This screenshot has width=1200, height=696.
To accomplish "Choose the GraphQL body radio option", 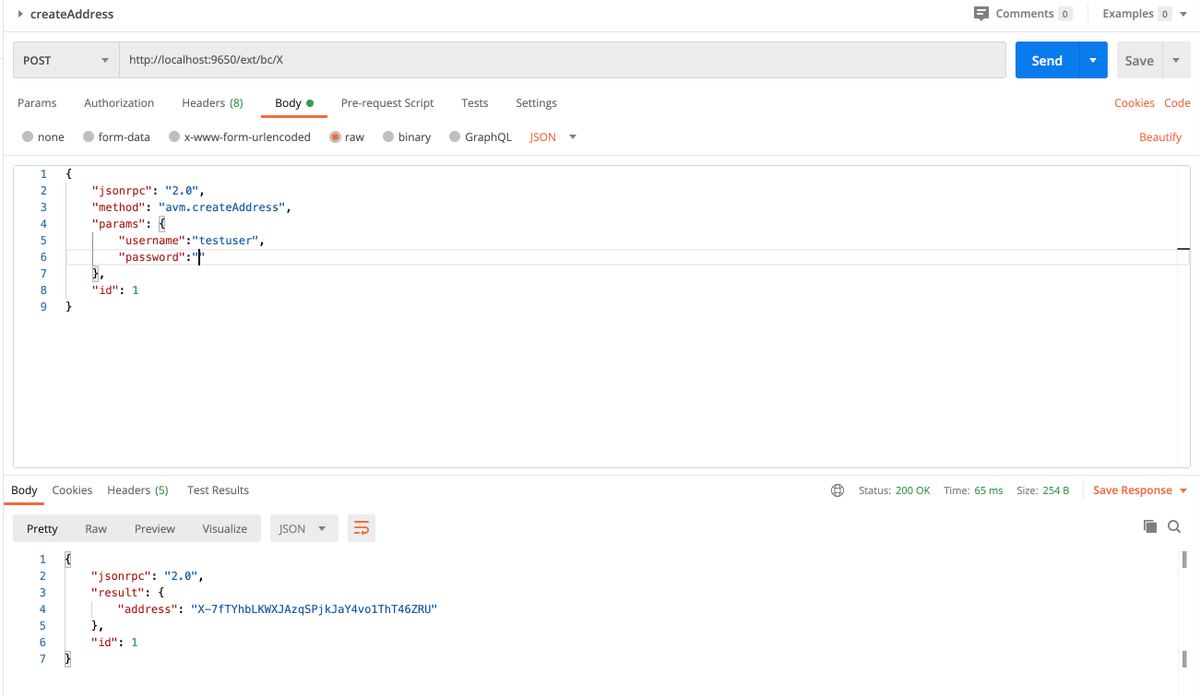I will click(456, 137).
